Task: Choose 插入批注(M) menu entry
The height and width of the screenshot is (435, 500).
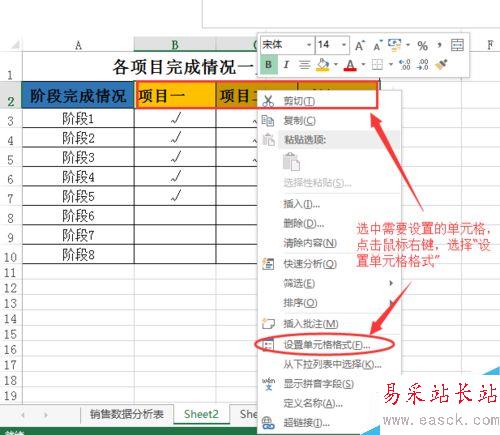Action: (x=330, y=324)
